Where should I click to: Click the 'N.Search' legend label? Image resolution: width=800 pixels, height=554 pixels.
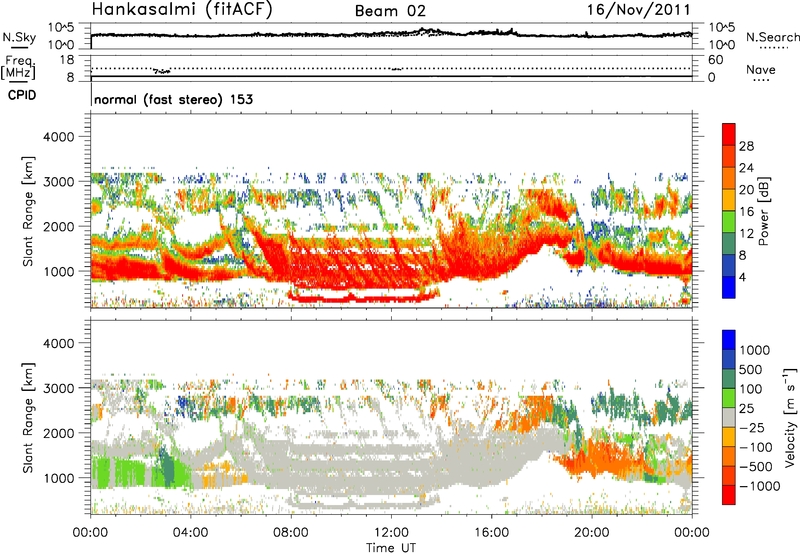(x=772, y=37)
